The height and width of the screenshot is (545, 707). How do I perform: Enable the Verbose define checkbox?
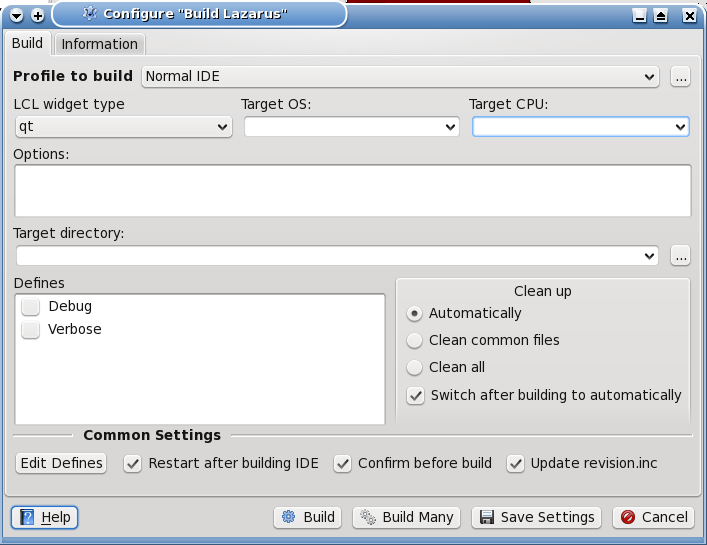(31, 330)
